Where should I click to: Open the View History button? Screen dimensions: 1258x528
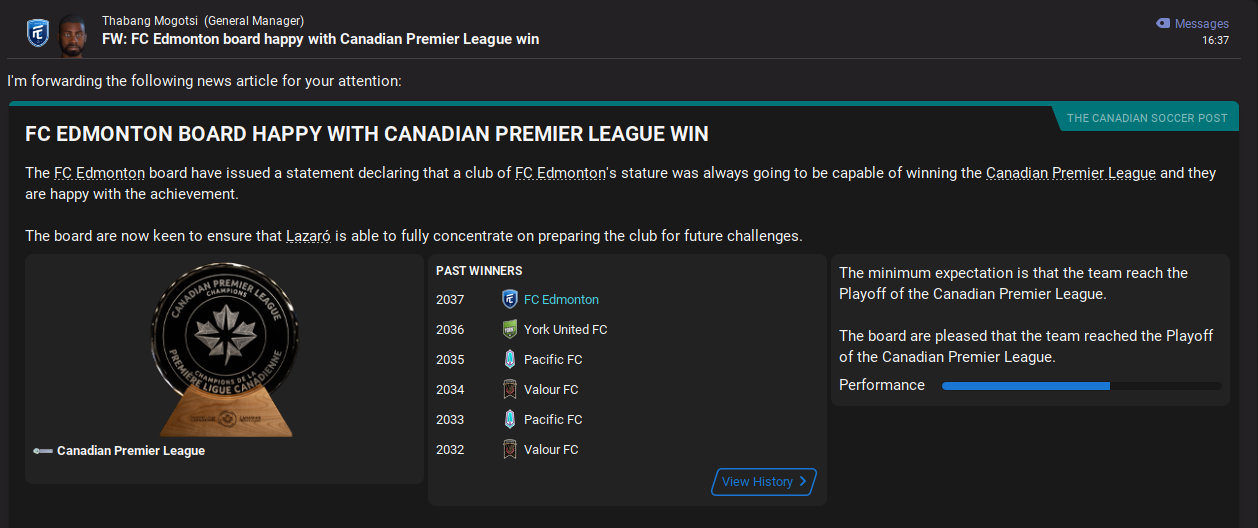pos(764,482)
